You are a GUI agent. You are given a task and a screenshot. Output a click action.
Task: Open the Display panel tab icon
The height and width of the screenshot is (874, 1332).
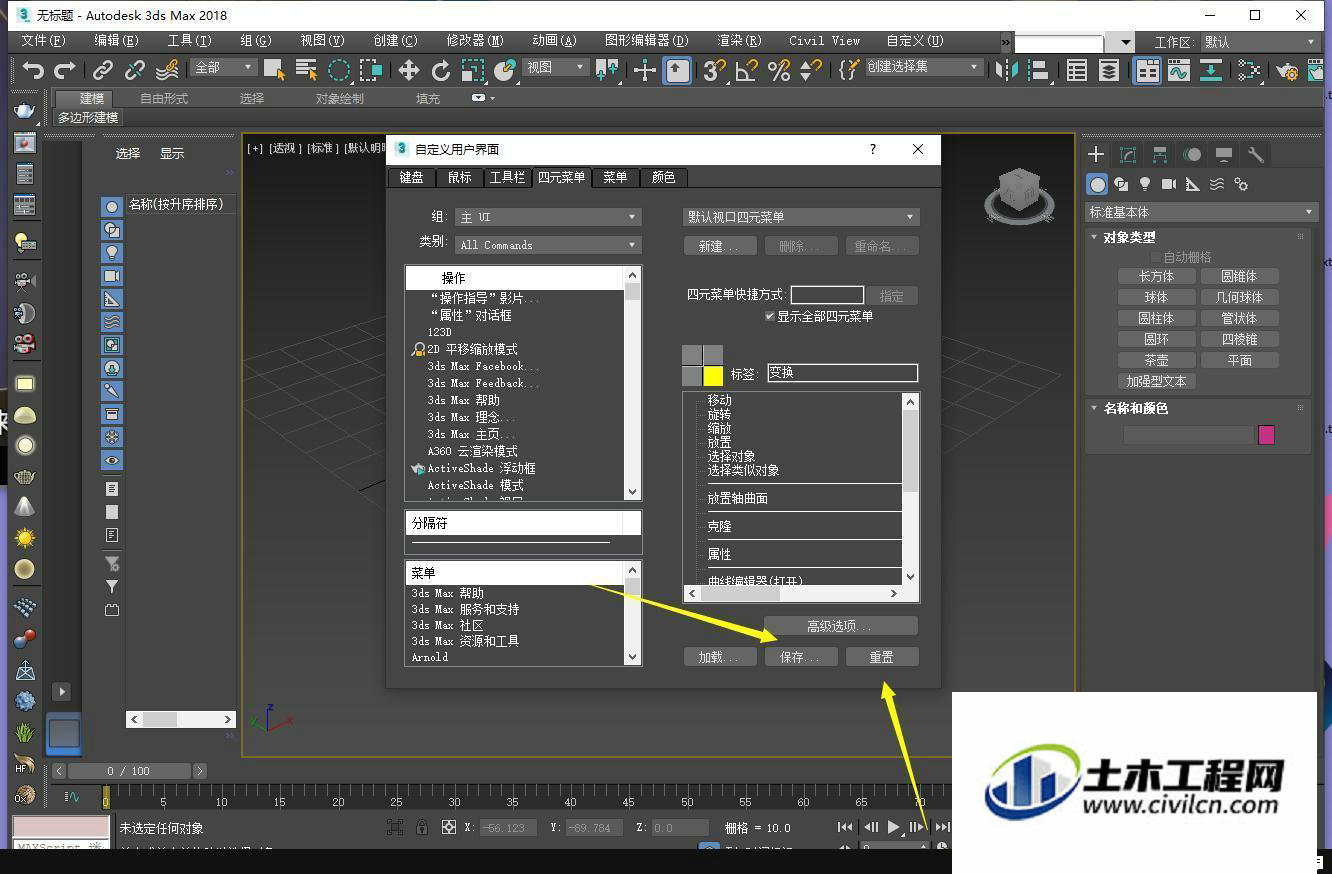1223,154
